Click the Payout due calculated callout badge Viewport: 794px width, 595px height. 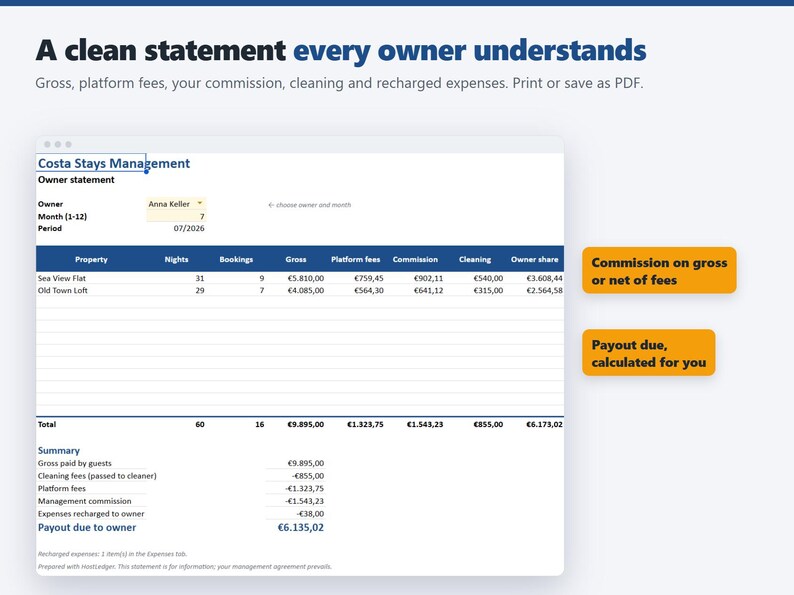649,353
